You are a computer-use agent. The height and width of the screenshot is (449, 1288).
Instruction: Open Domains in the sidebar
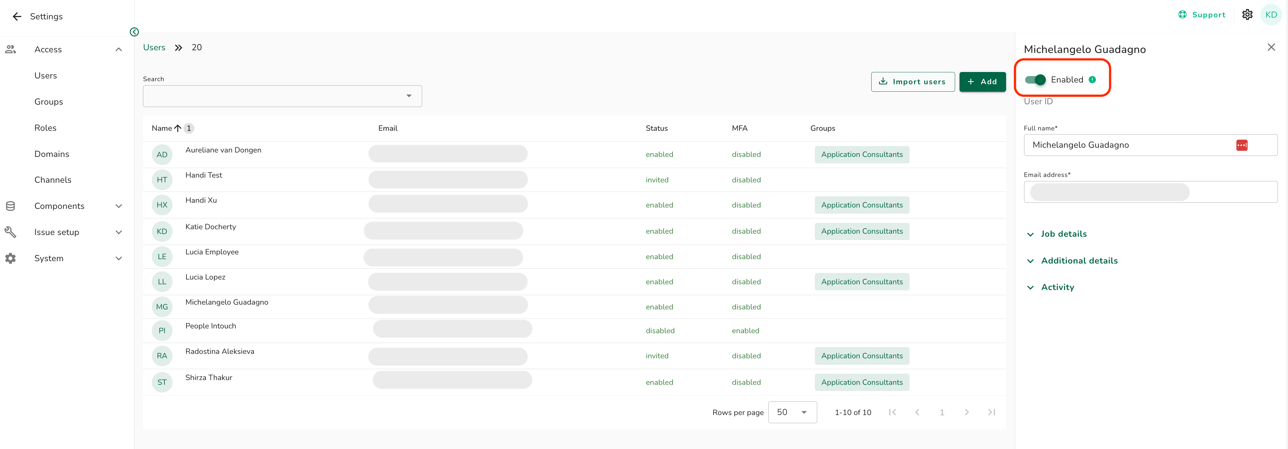click(52, 154)
